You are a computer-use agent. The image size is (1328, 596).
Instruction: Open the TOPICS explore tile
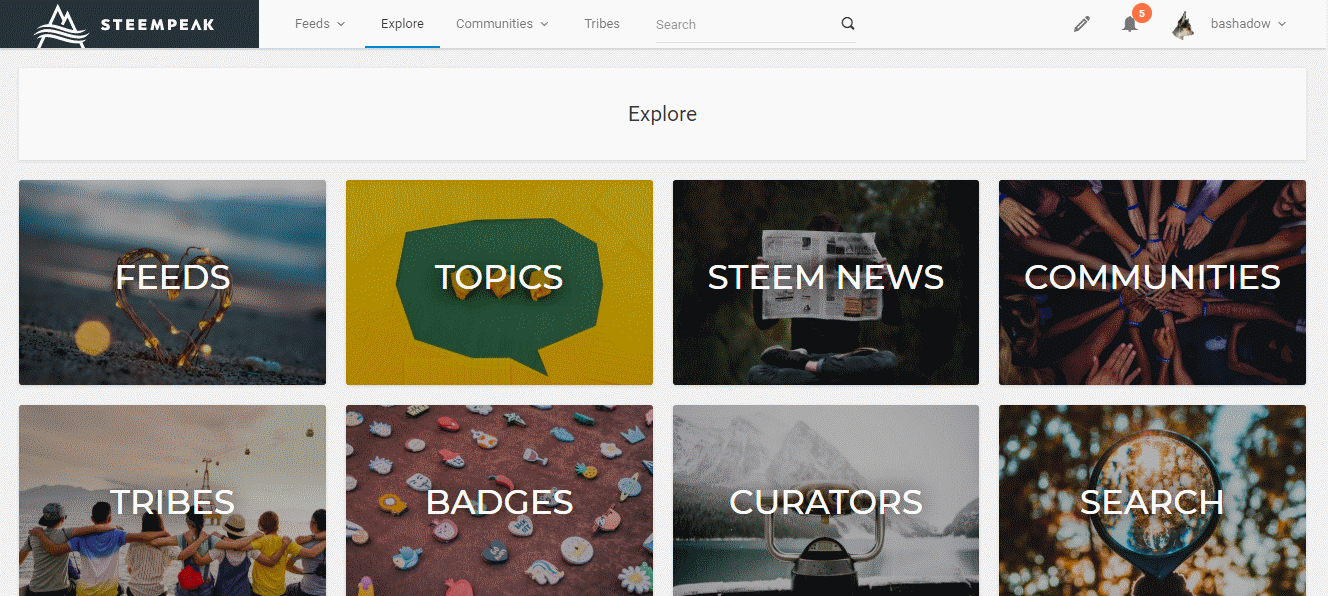tap(499, 282)
